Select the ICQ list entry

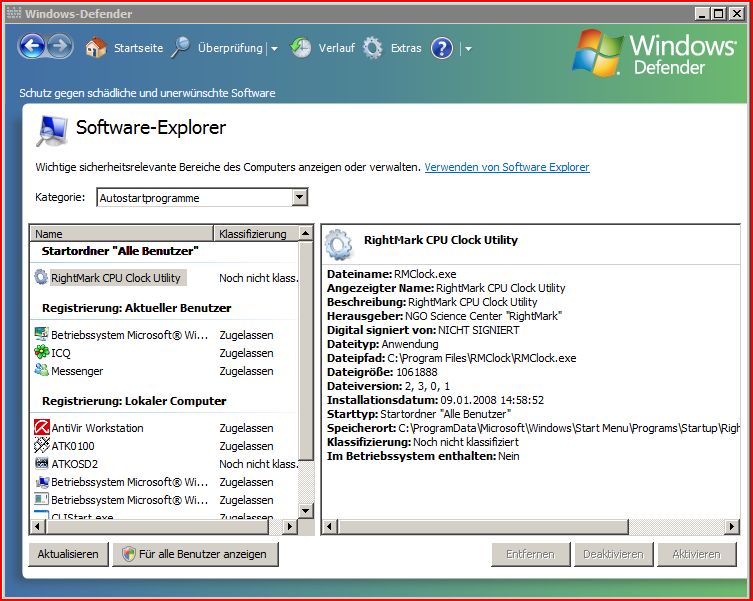pos(61,353)
